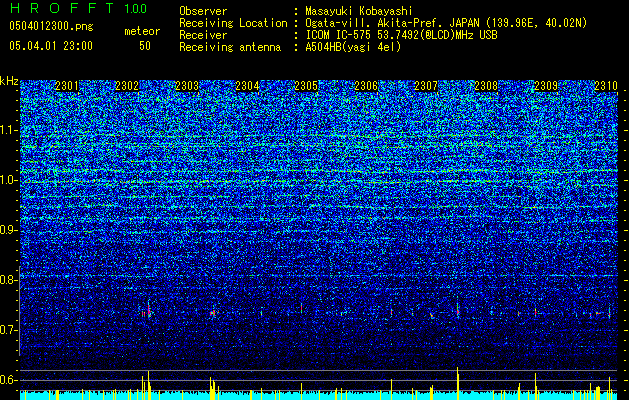Click the 1.0 frequency axis label
Screen dimensions: 629x400
[9, 180]
